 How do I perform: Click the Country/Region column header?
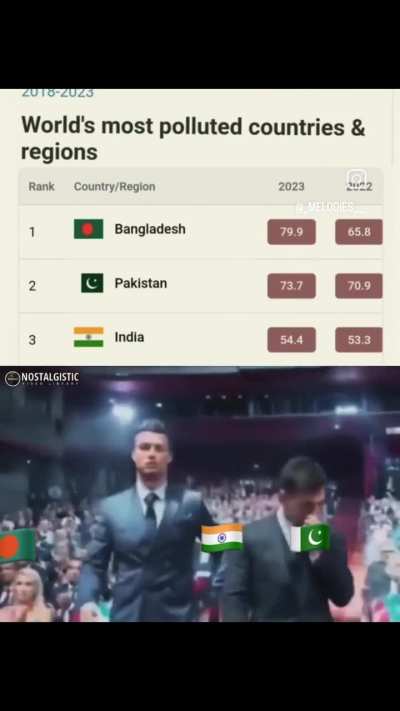coord(114,187)
